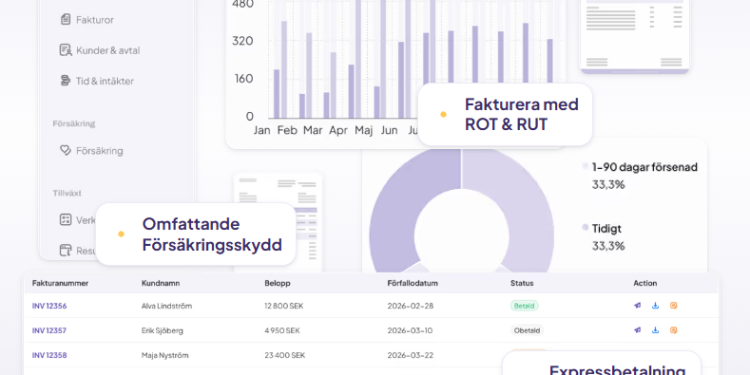The height and width of the screenshot is (375, 750).
Task: Click the orange note icon for INV 12357
Action: tap(673, 330)
